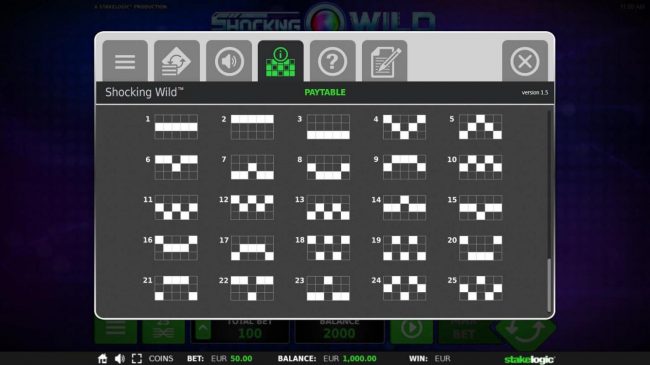The image size is (650, 365).
Task: Select payline 20 diagram
Action: tap(480, 248)
